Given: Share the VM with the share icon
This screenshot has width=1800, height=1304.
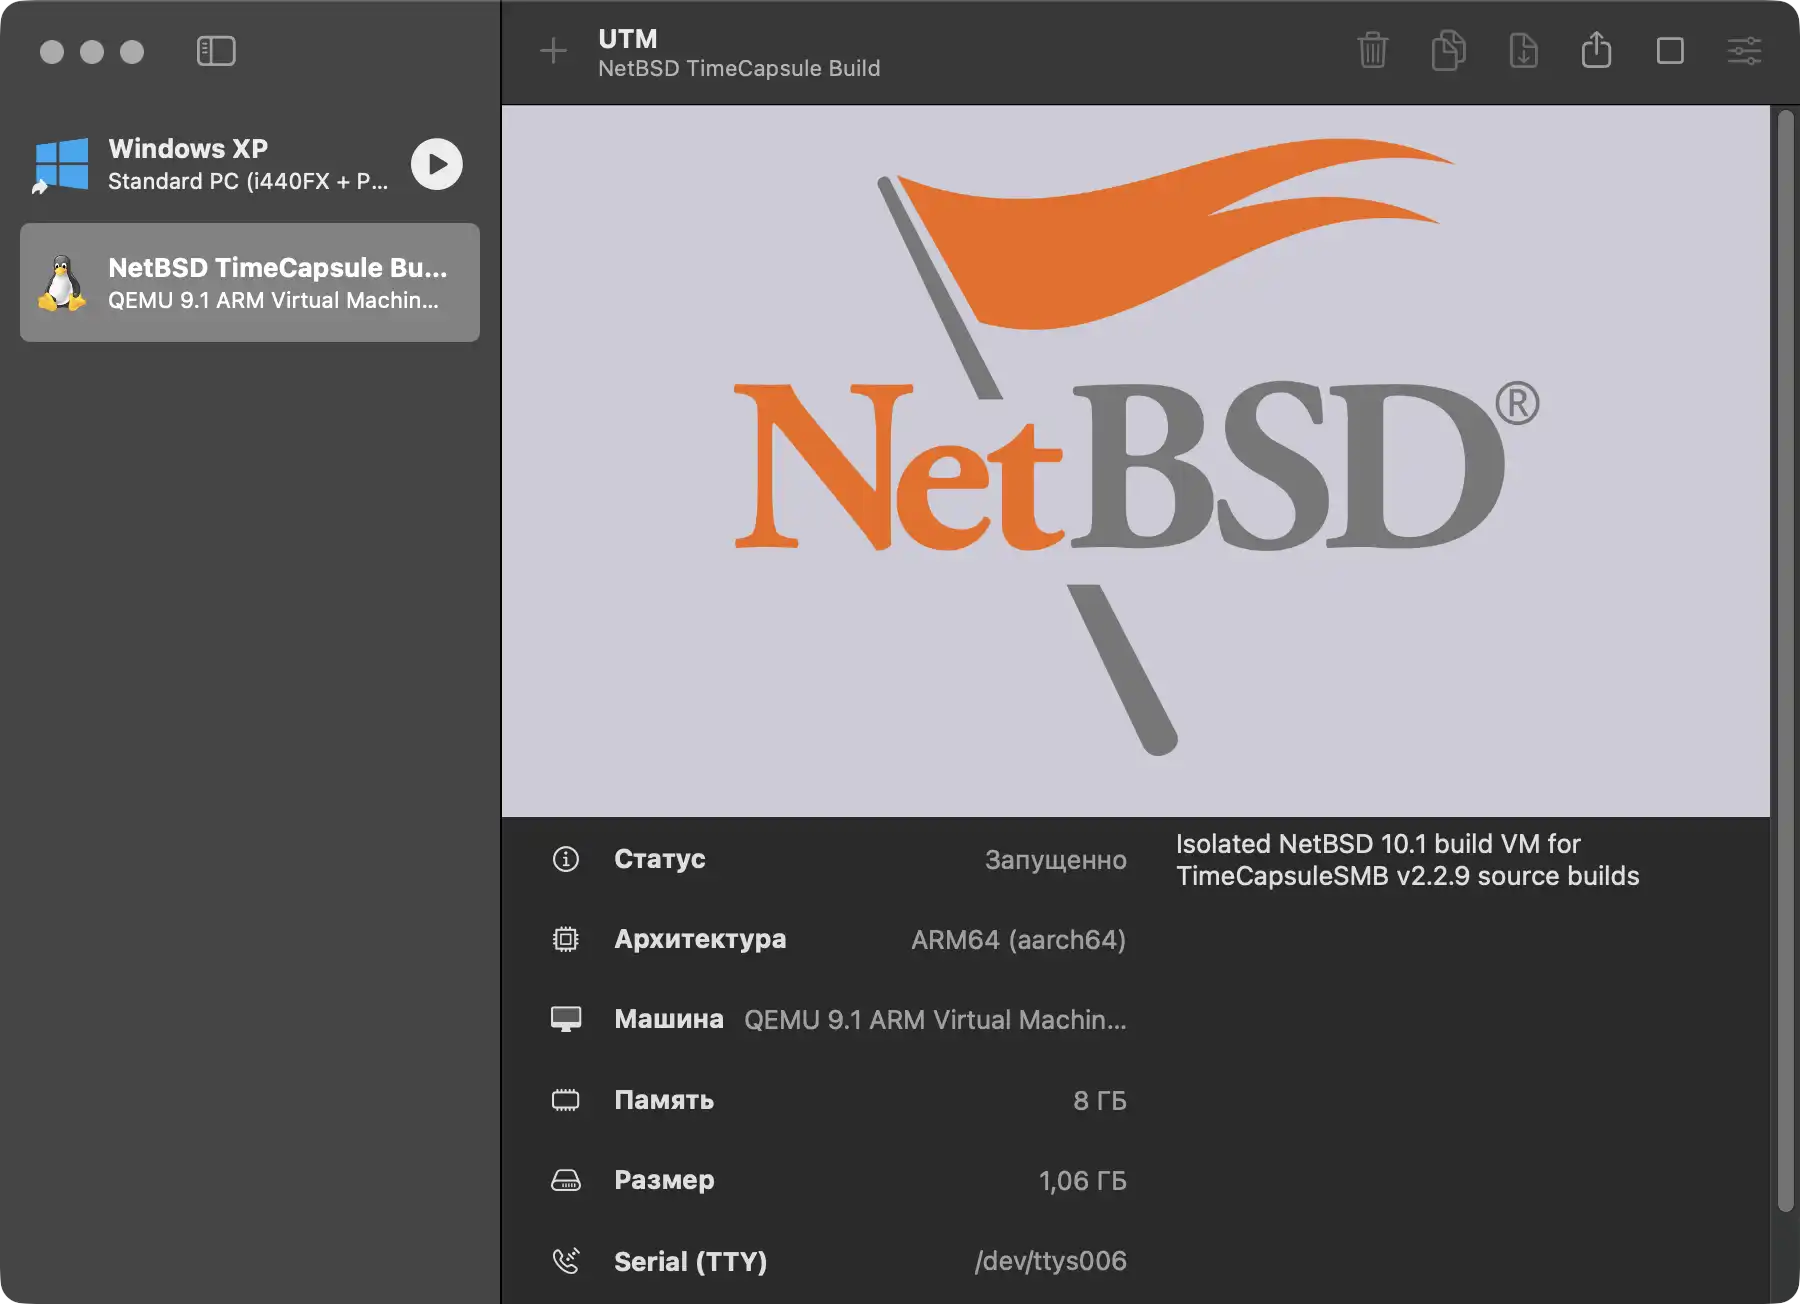Looking at the screenshot, I should pyautogui.click(x=1597, y=50).
